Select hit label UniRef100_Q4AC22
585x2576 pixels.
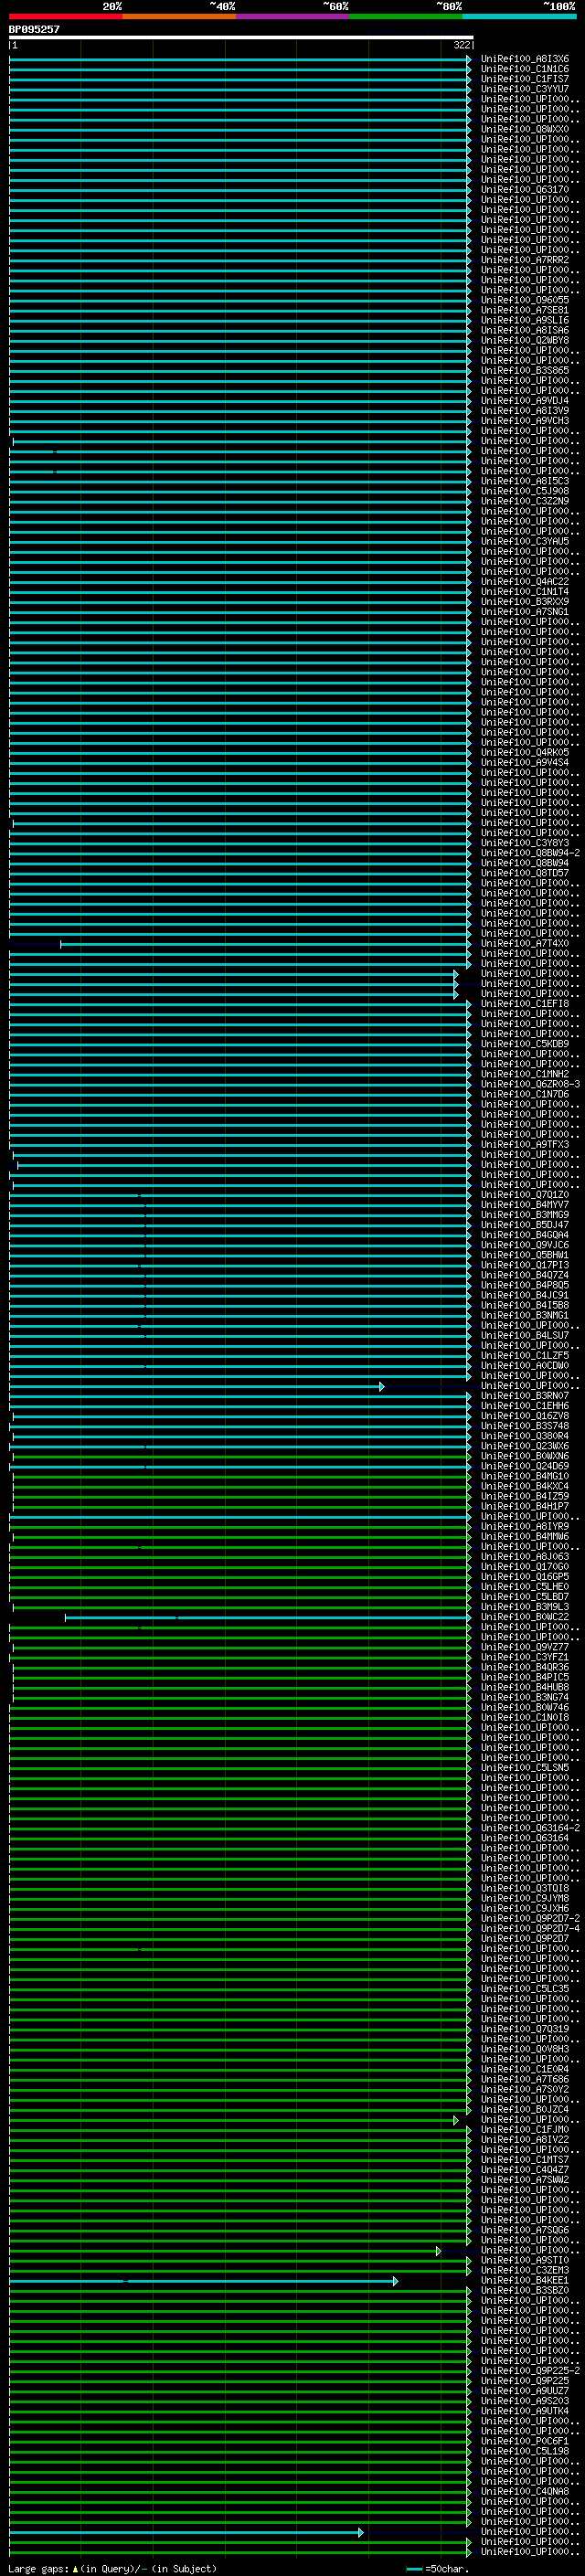(525, 581)
